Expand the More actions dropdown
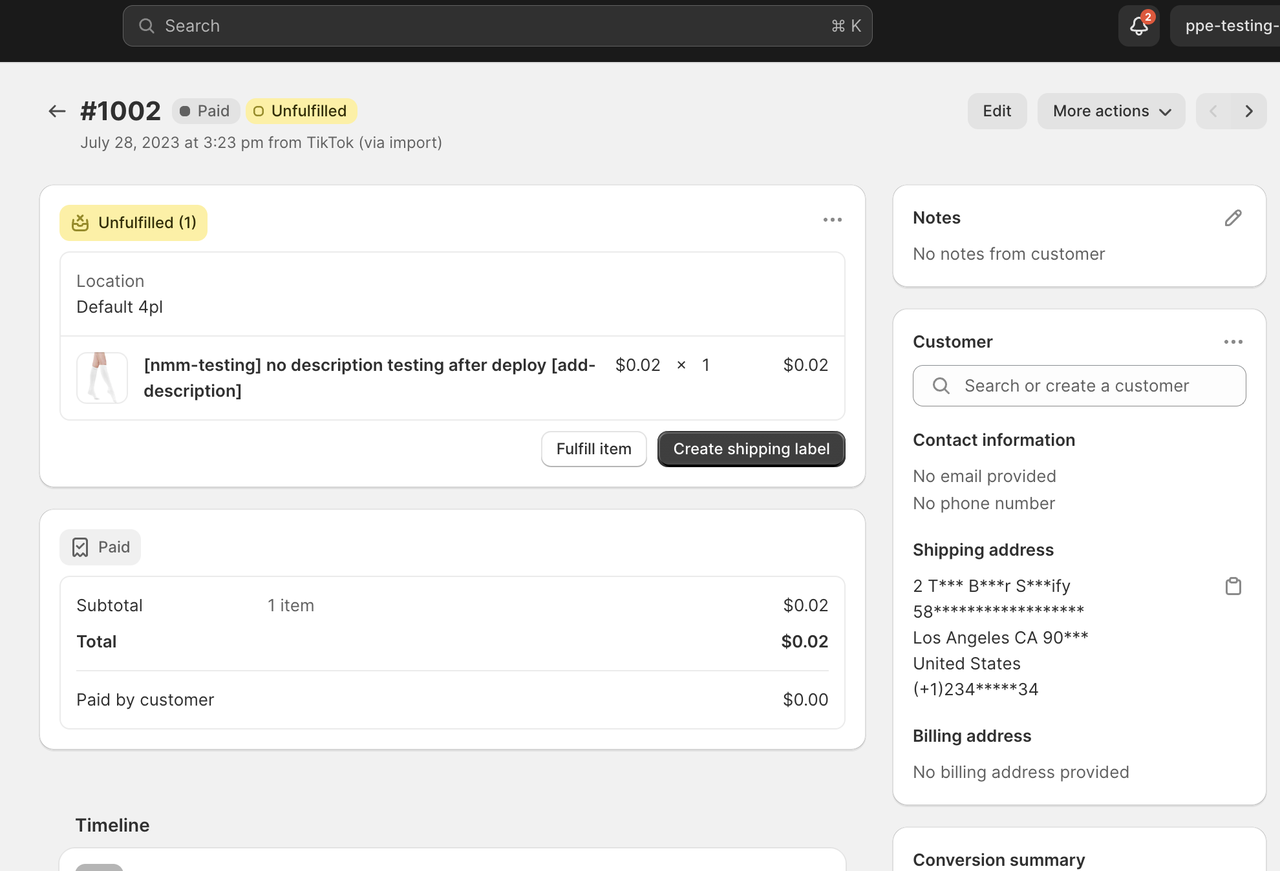 1111,111
